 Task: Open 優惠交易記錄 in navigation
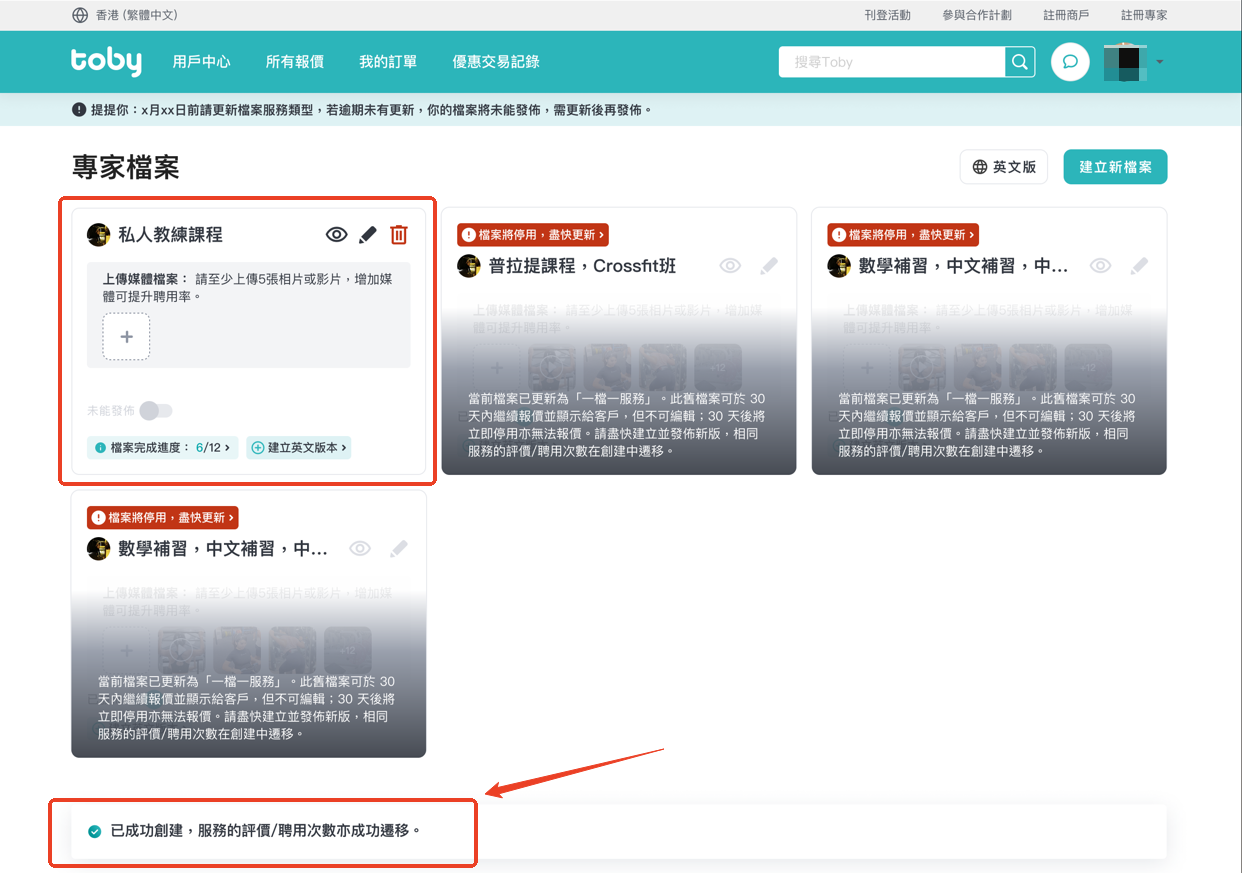pos(496,62)
